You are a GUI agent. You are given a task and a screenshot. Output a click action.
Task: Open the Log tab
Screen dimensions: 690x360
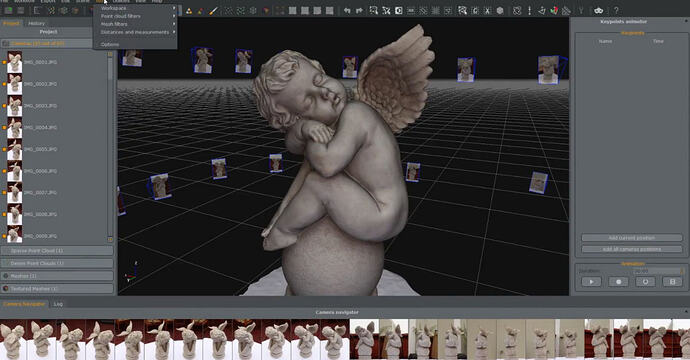tap(58, 304)
